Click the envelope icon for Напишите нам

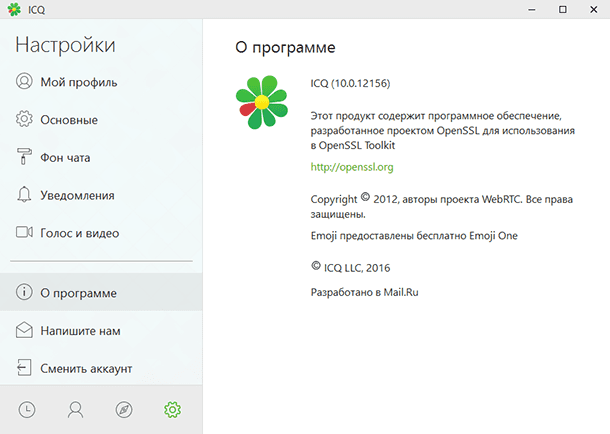[24, 330]
